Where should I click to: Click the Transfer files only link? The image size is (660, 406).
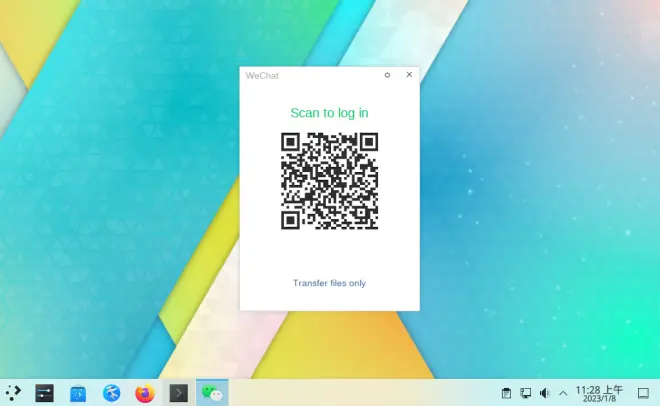329,283
